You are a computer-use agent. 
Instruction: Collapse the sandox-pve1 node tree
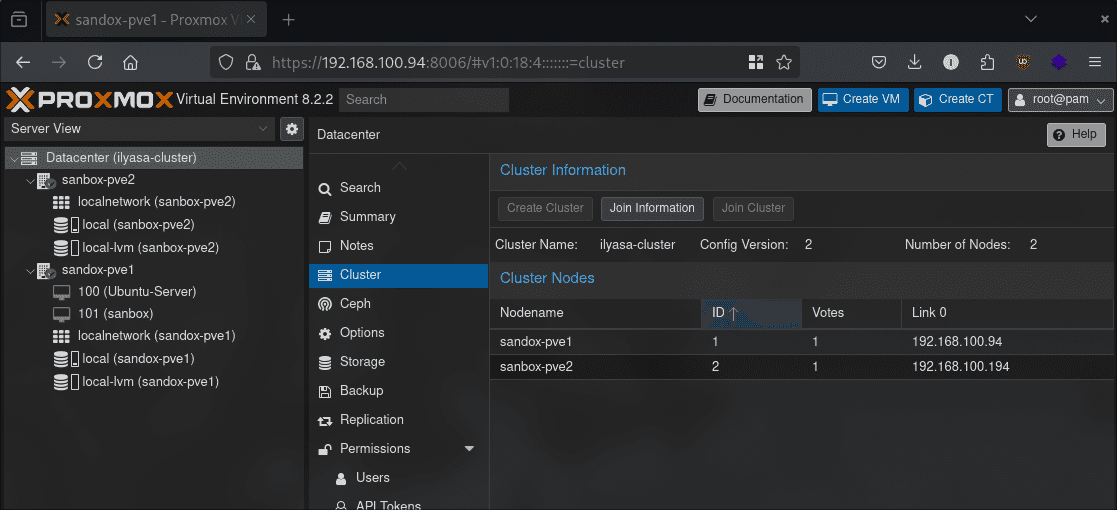pos(29,270)
